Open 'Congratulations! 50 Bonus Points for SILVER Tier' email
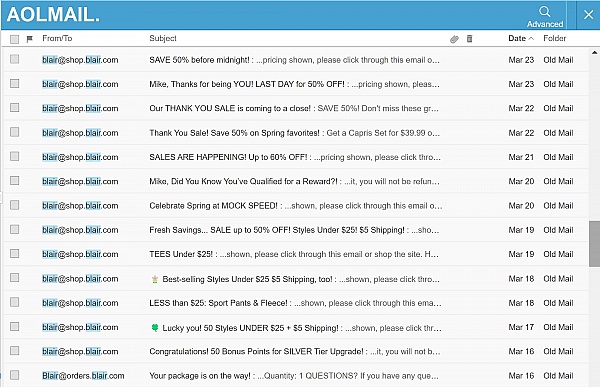Viewport: 600px width, 387px height. click(295, 351)
